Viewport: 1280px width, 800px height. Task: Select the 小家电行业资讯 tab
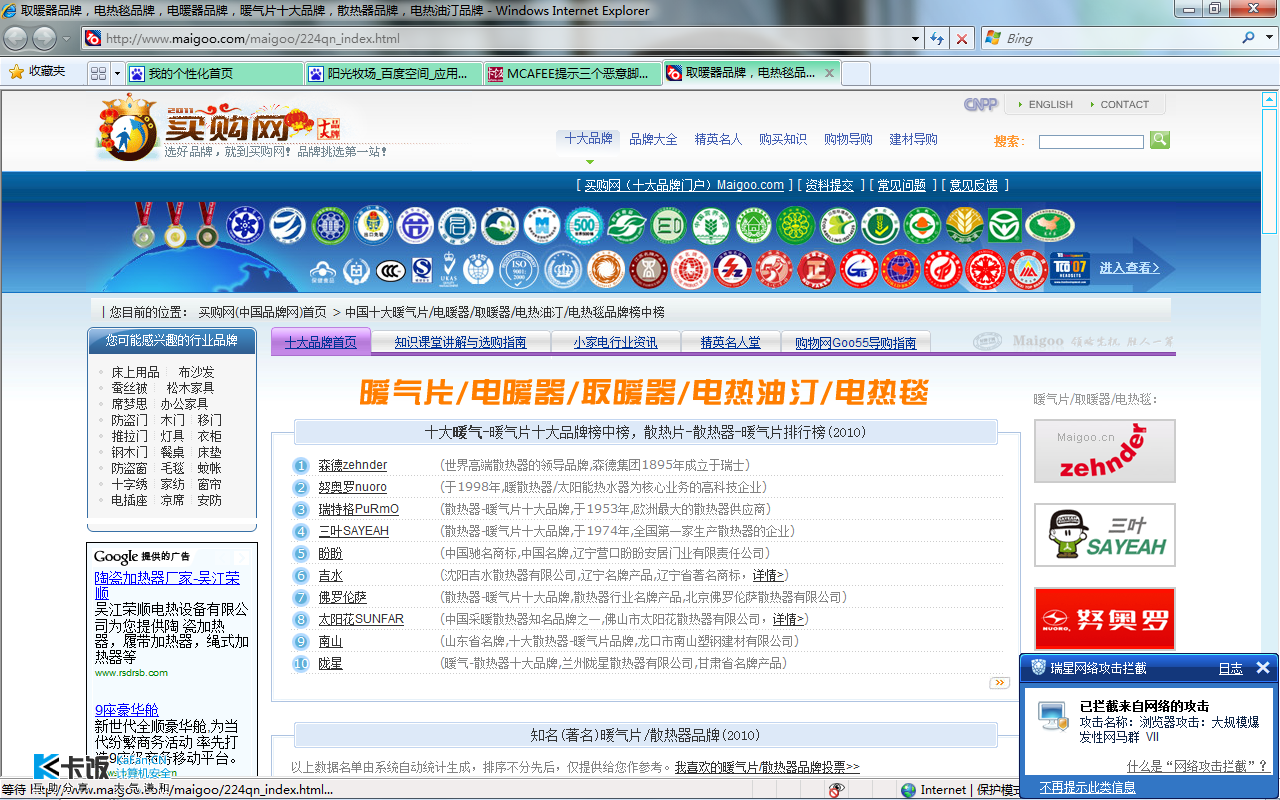tap(616, 342)
